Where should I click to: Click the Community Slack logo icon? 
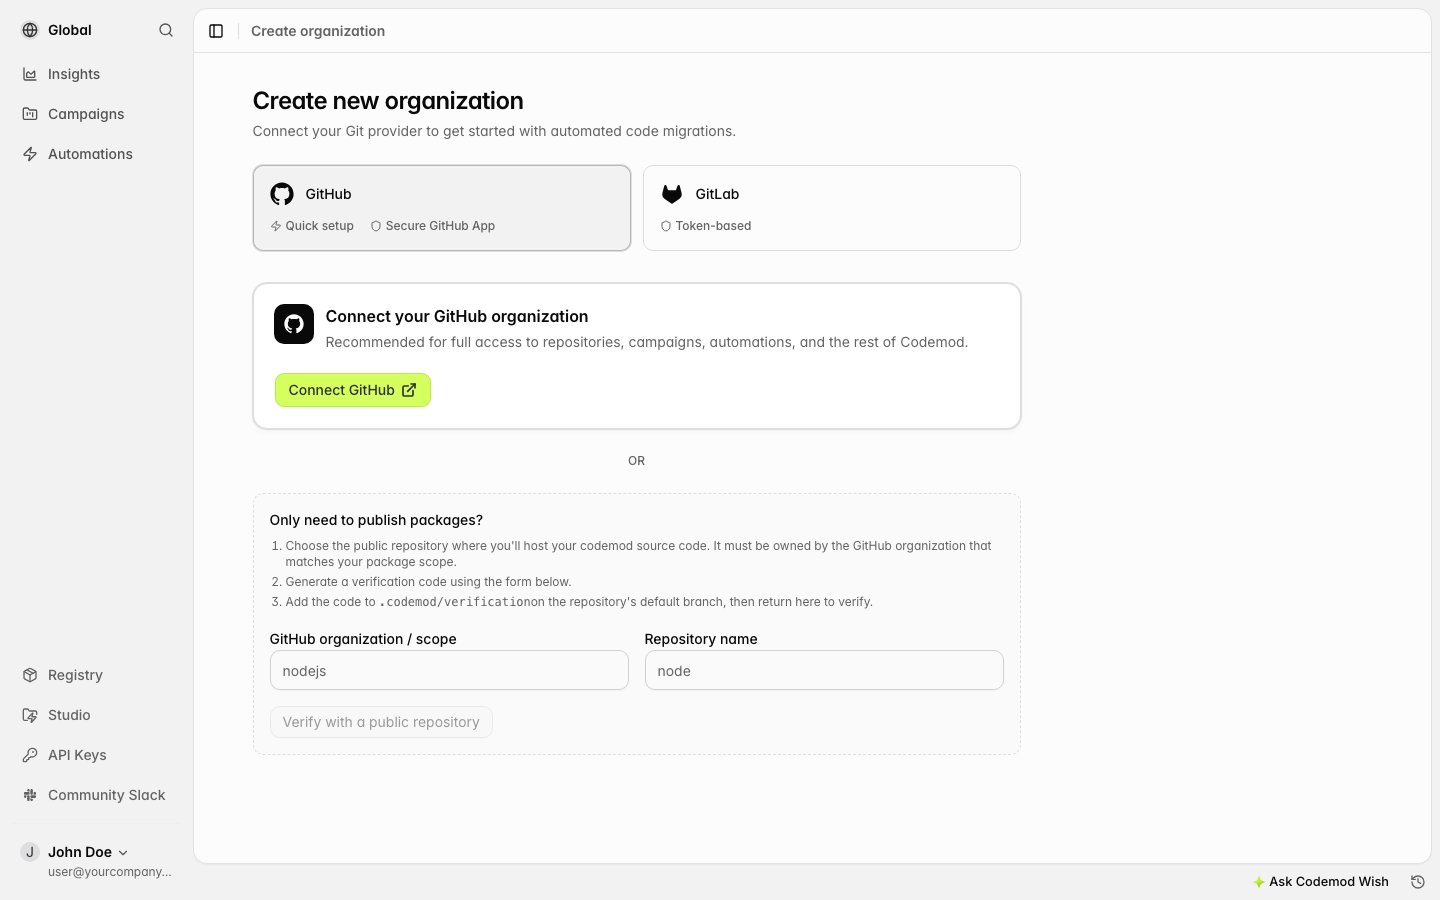click(30, 795)
